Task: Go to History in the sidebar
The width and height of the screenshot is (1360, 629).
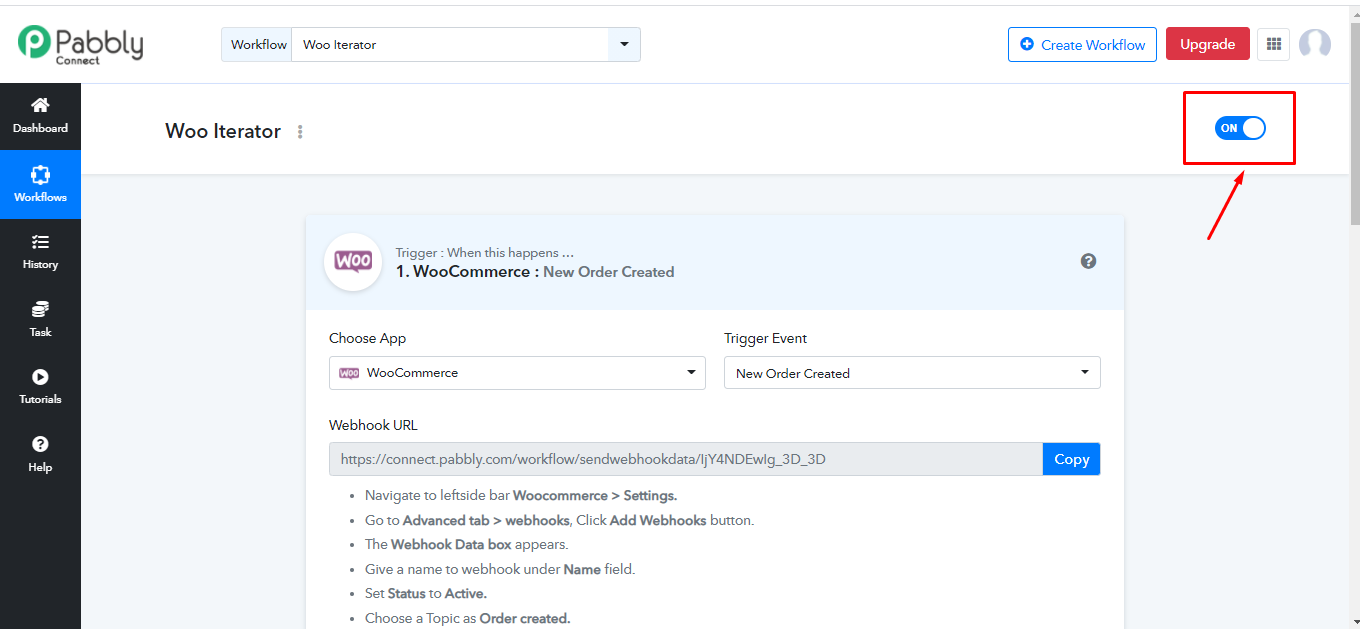Action: point(40,252)
